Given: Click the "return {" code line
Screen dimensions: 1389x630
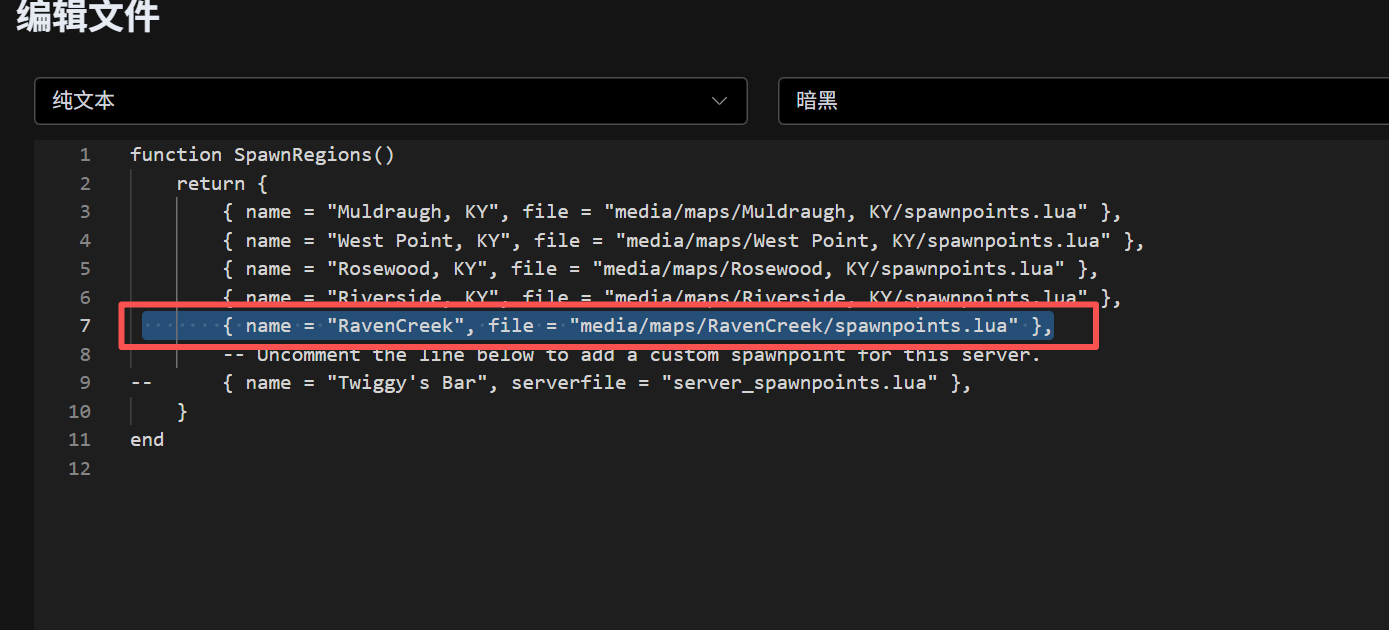Looking at the screenshot, I should coord(222,184).
